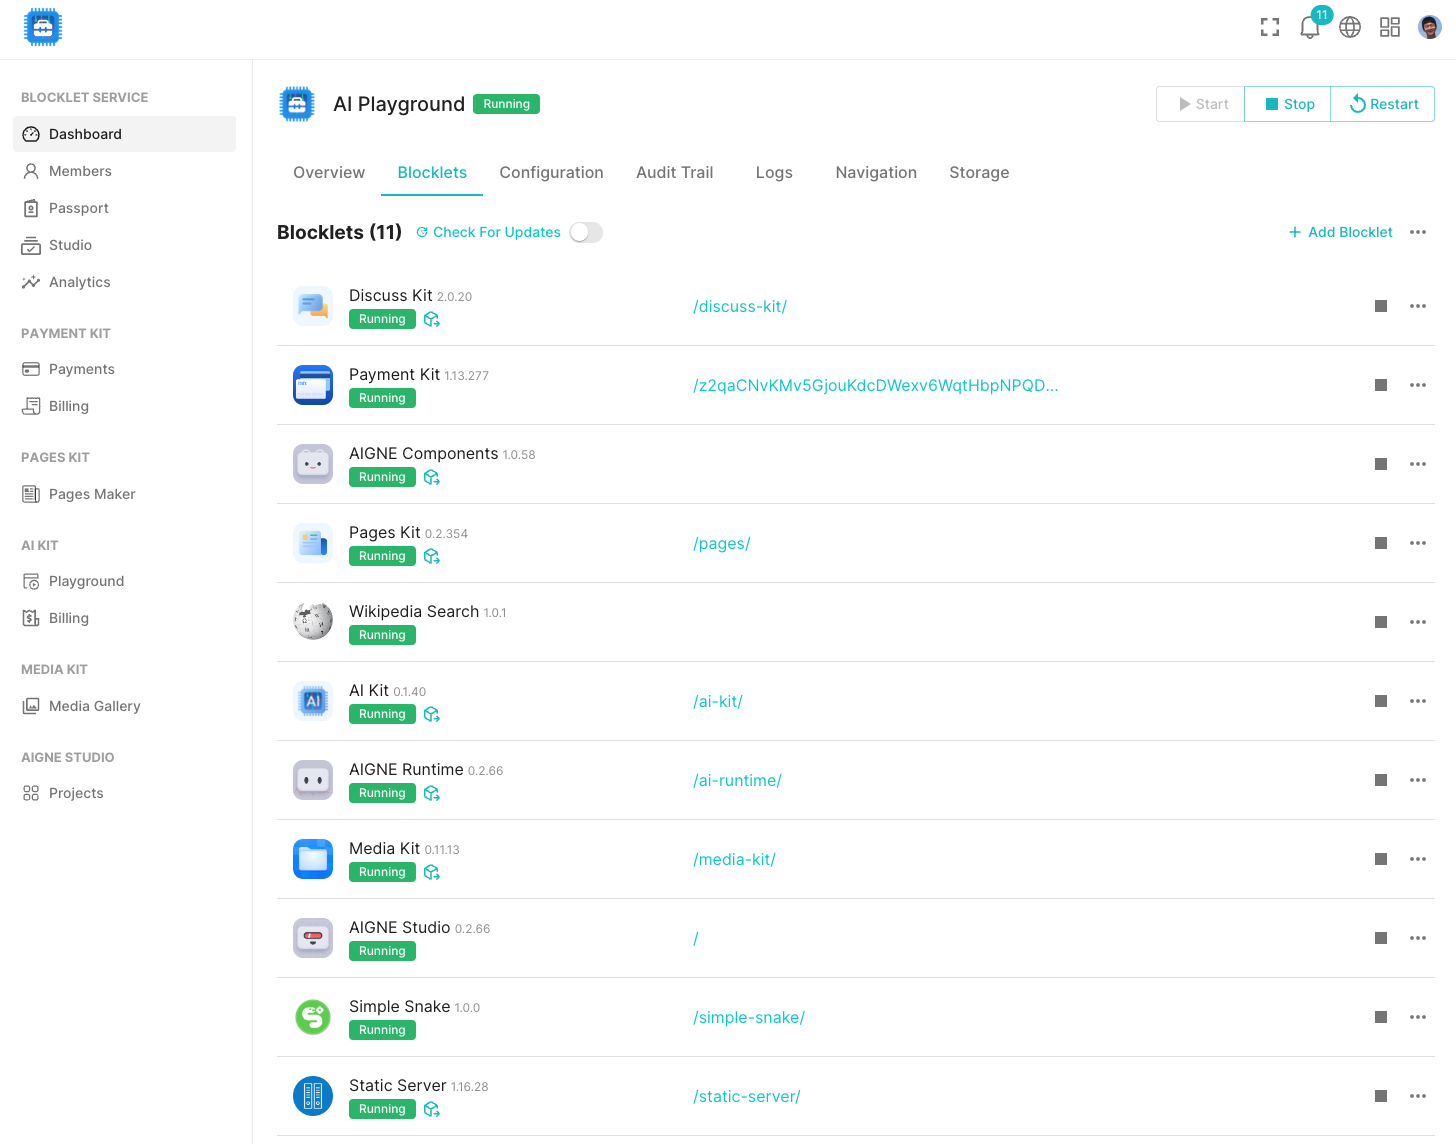This screenshot has width=1456, height=1144.
Task: Open the /discuss-kit/ link
Action: (740, 307)
